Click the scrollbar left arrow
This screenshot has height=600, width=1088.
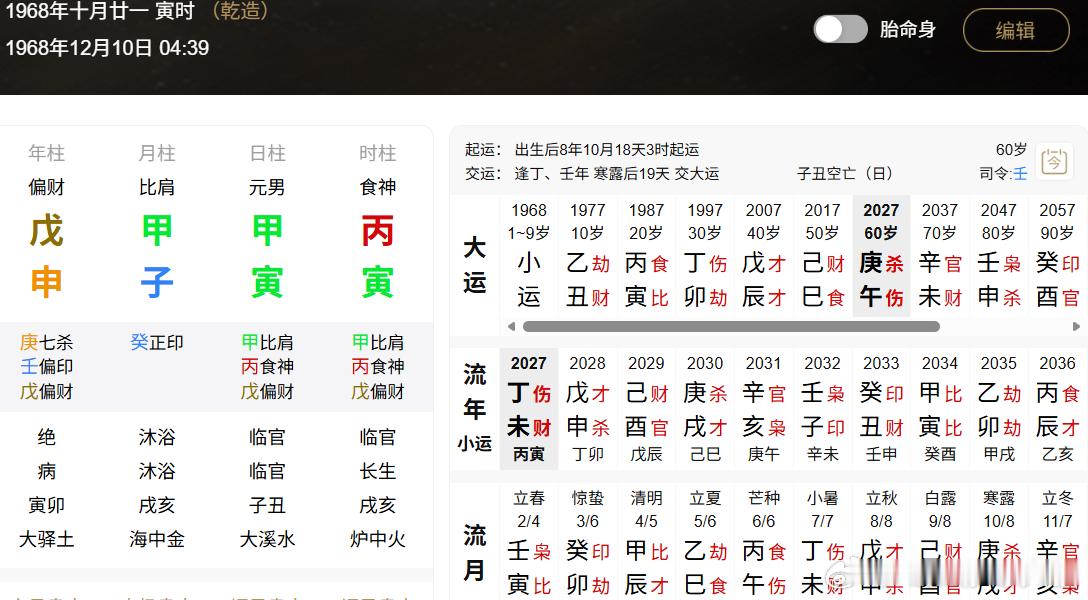(511, 326)
